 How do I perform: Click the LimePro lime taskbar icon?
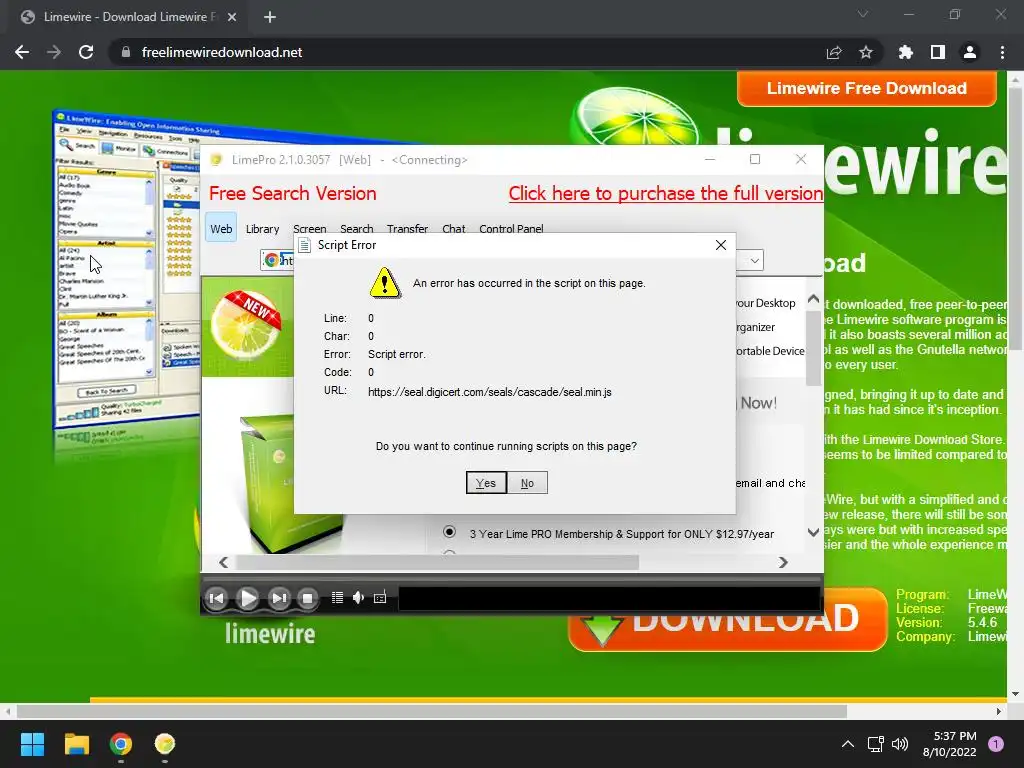[x=165, y=744]
